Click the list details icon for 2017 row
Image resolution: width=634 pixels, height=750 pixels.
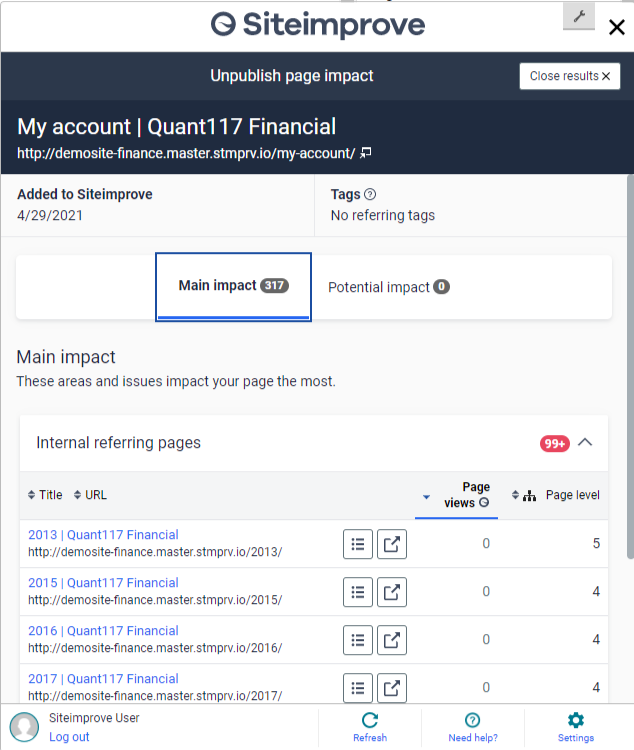(x=358, y=688)
